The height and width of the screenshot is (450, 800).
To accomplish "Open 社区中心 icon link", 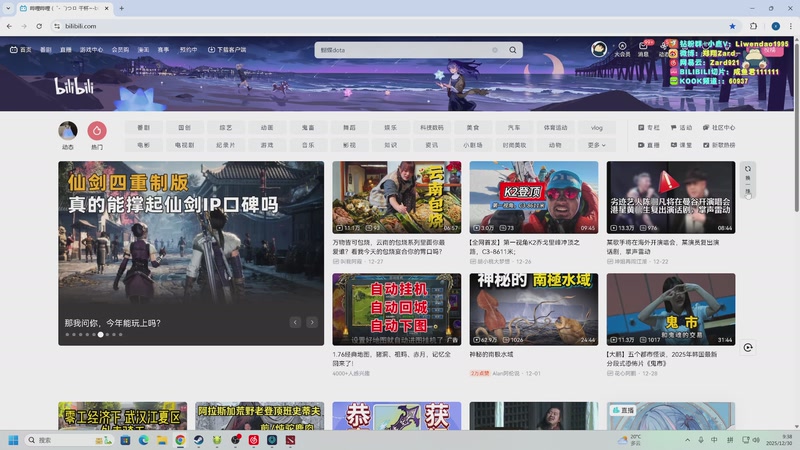I will [719, 128].
